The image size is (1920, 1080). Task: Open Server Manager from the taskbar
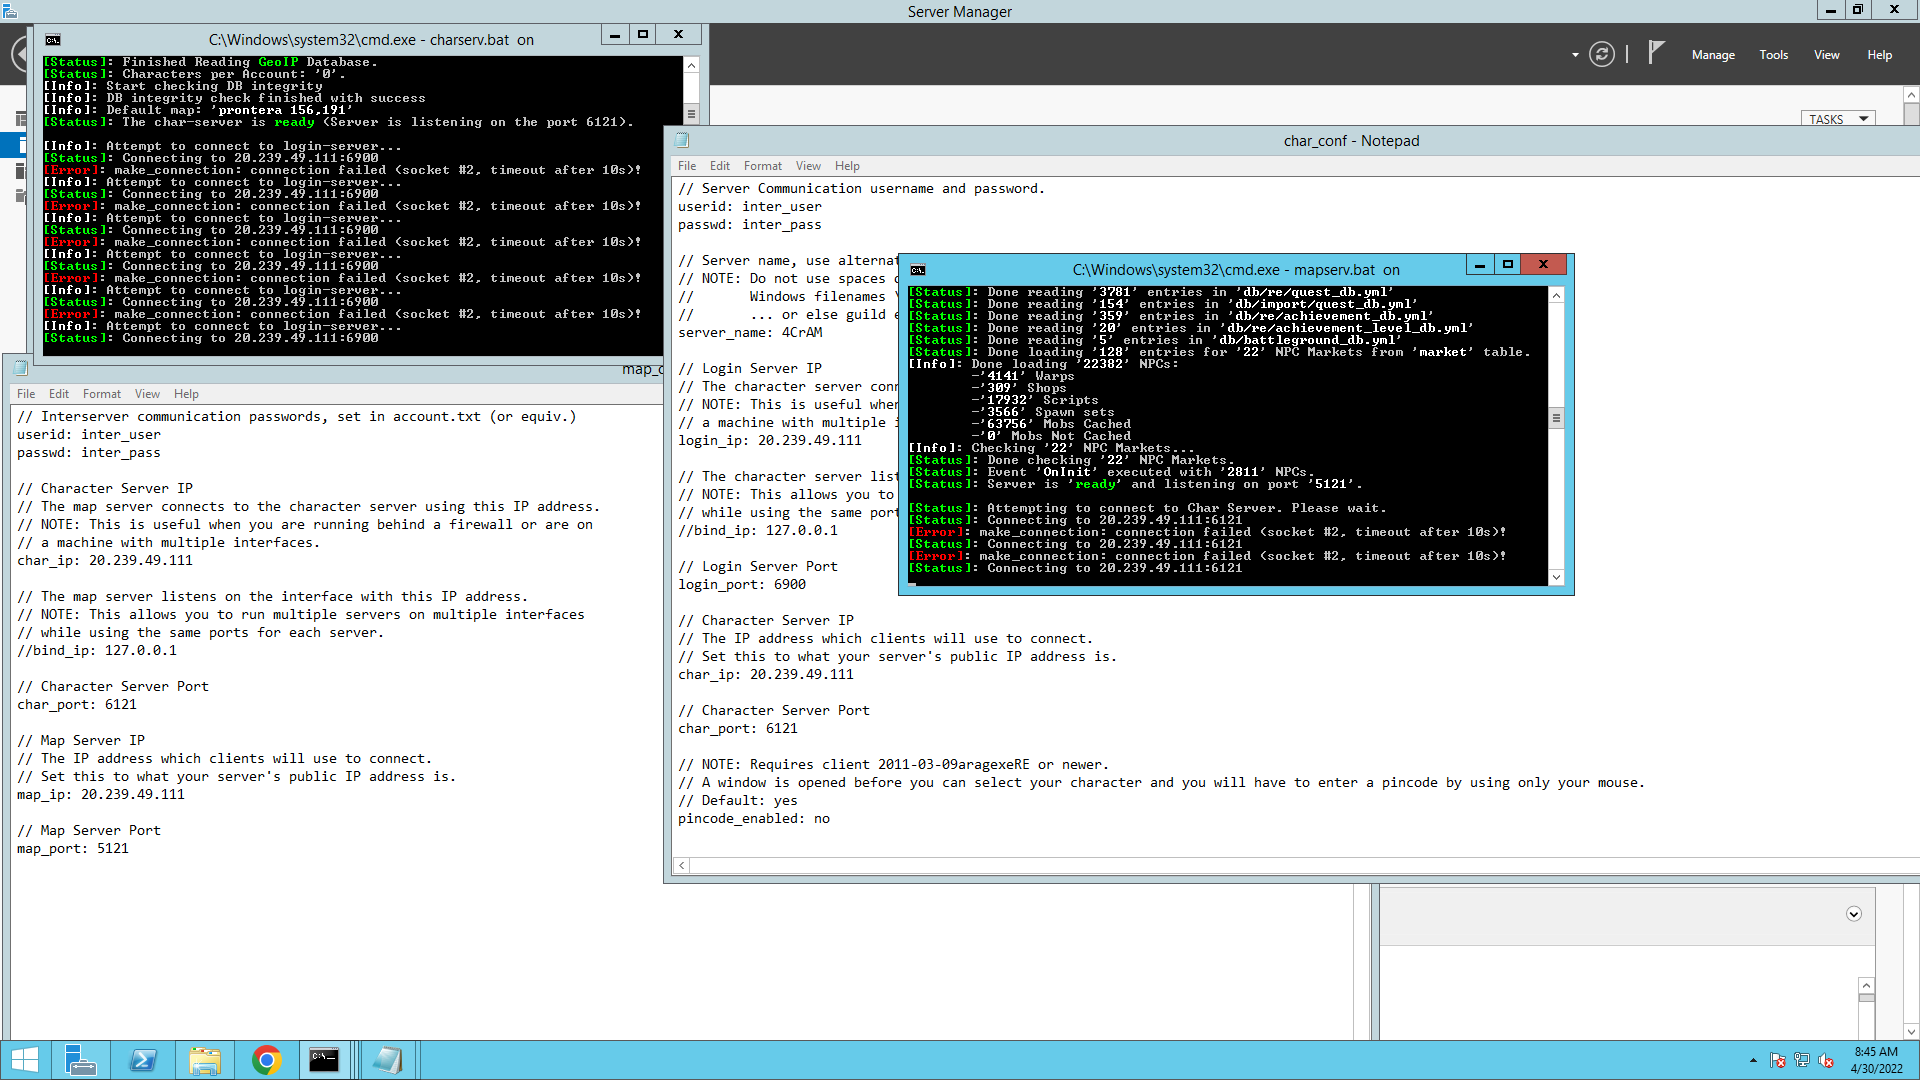[x=81, y=1060]
